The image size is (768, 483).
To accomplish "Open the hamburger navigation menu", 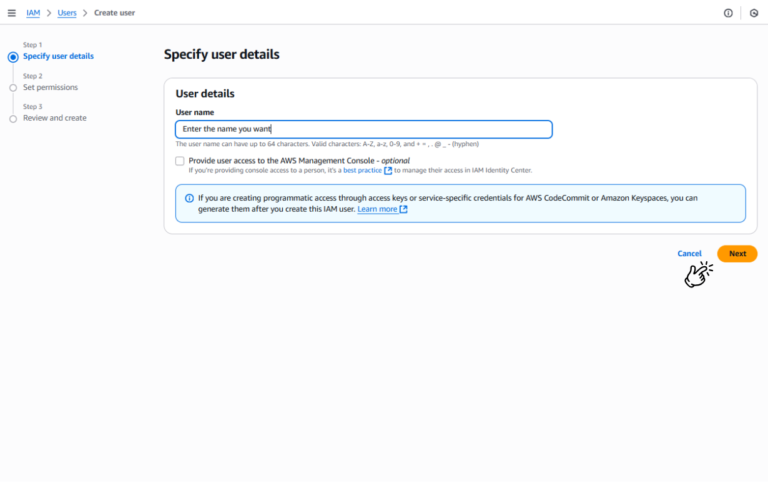I will [x=11, y=13].
